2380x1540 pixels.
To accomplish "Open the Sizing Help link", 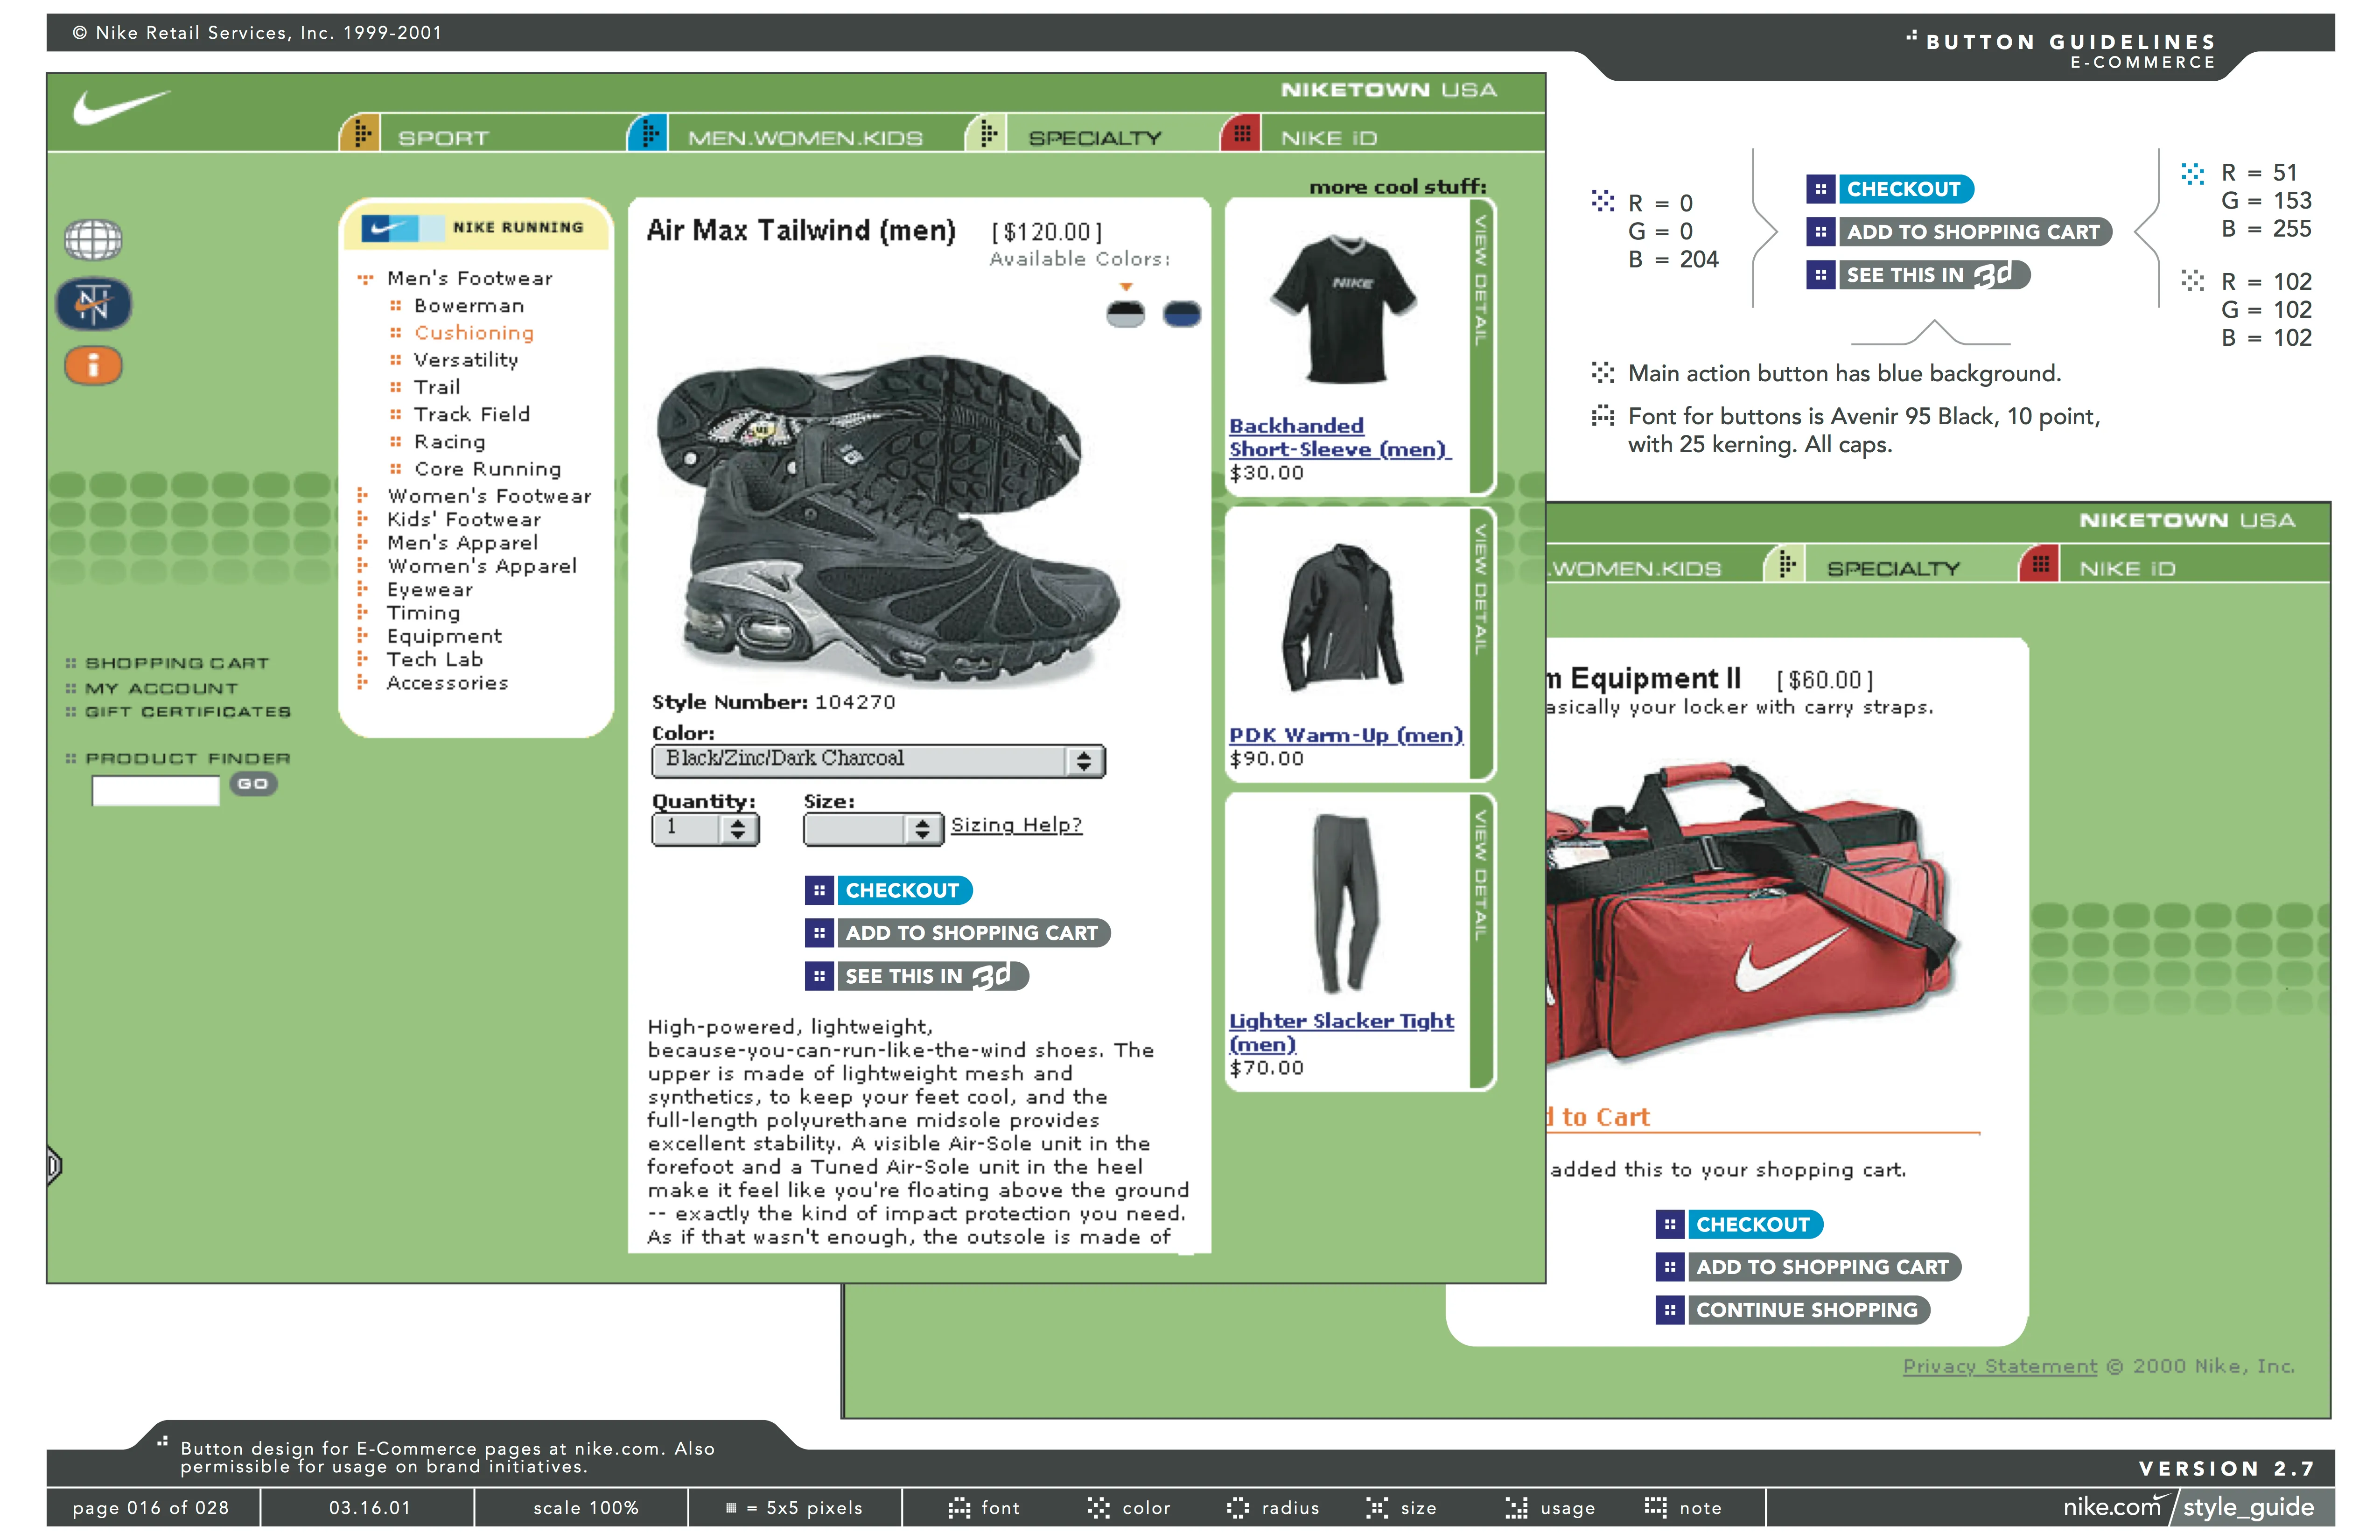I will pyautogui.click(x=1016, y=825).
